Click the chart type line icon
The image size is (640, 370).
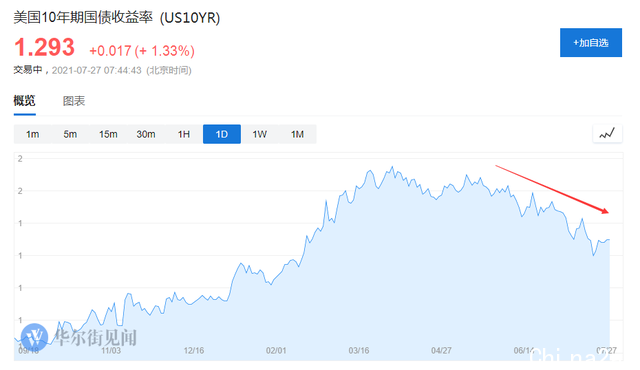click(607, 134)
